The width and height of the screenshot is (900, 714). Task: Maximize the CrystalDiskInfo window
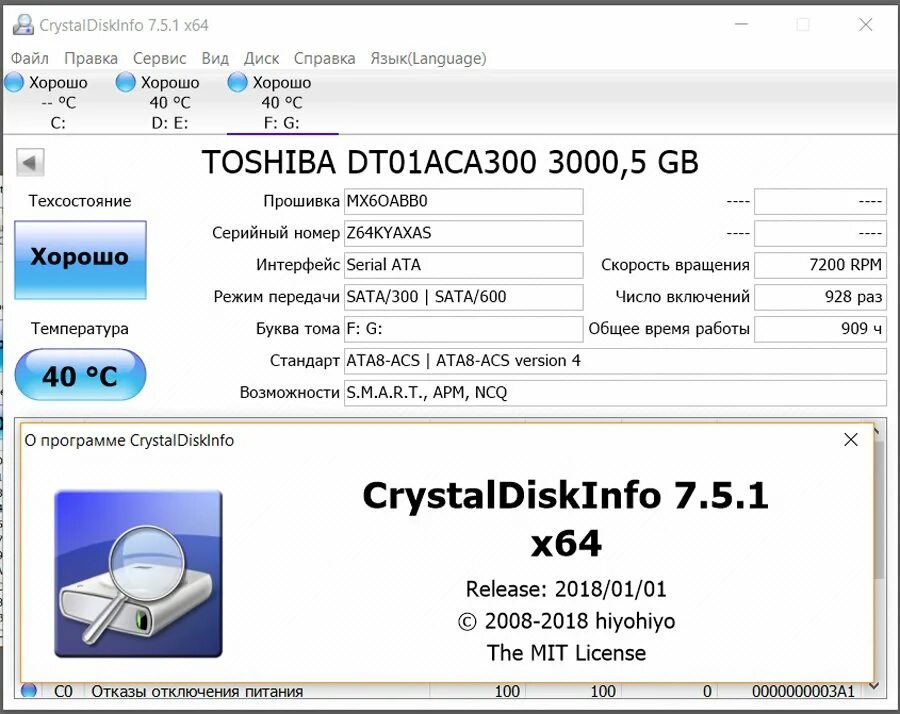tap(803, 25)
